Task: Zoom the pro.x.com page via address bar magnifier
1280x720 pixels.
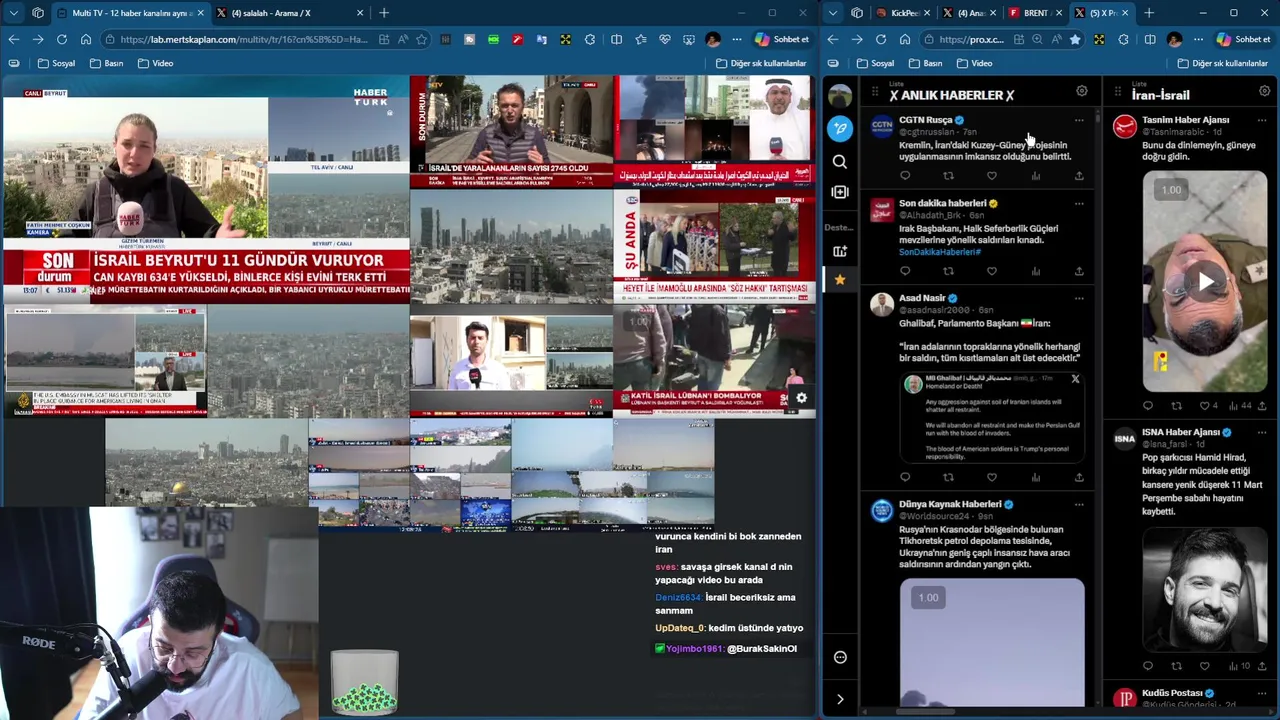Action: tap(1037, 39)
